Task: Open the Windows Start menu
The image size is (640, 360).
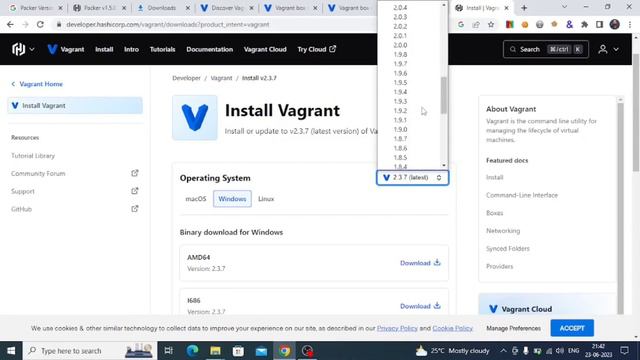Action: pyautogui.click(x=11, y=351)
